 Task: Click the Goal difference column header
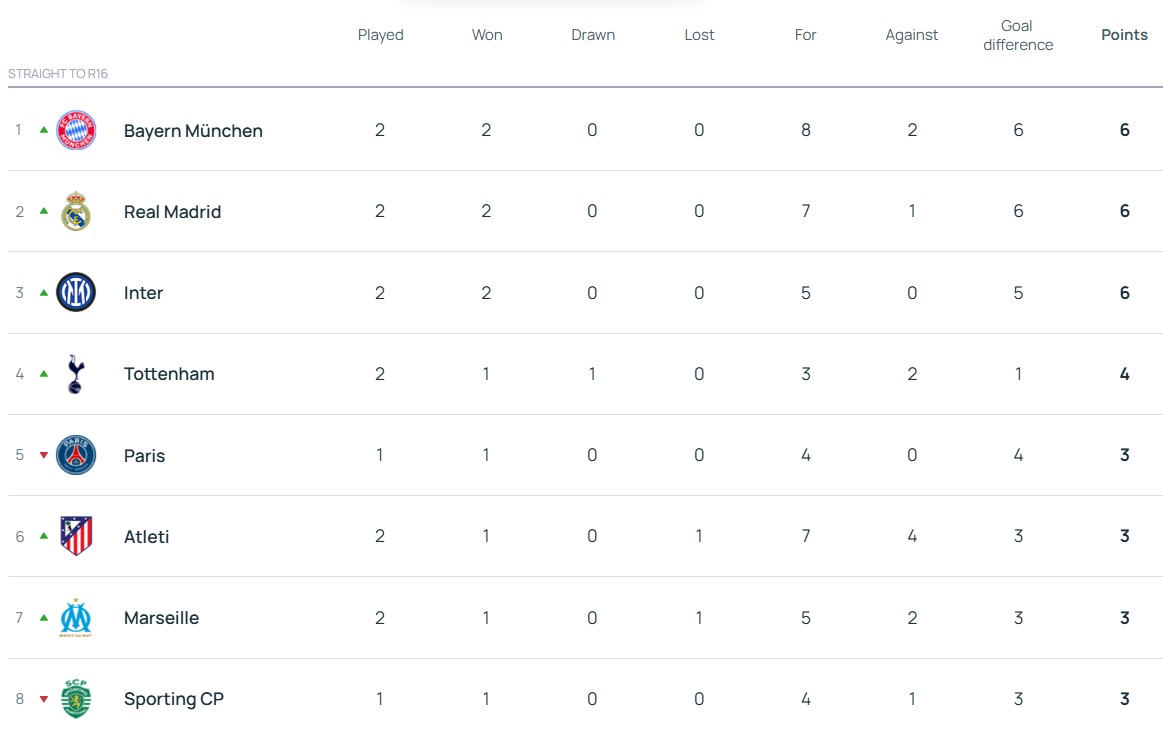[1018, 35]
